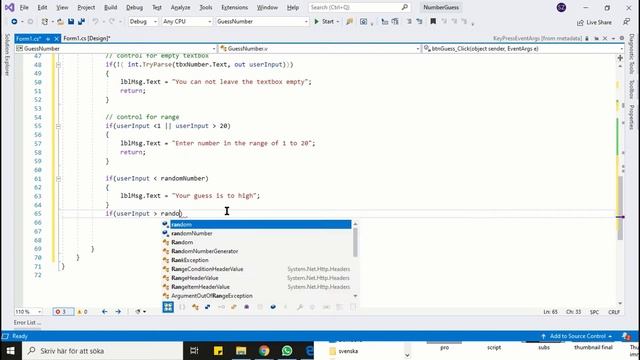This screenshot has height=360, width=640.
Task: Open the GuessNumber startup project dropdown
Action: pos(262,22)
